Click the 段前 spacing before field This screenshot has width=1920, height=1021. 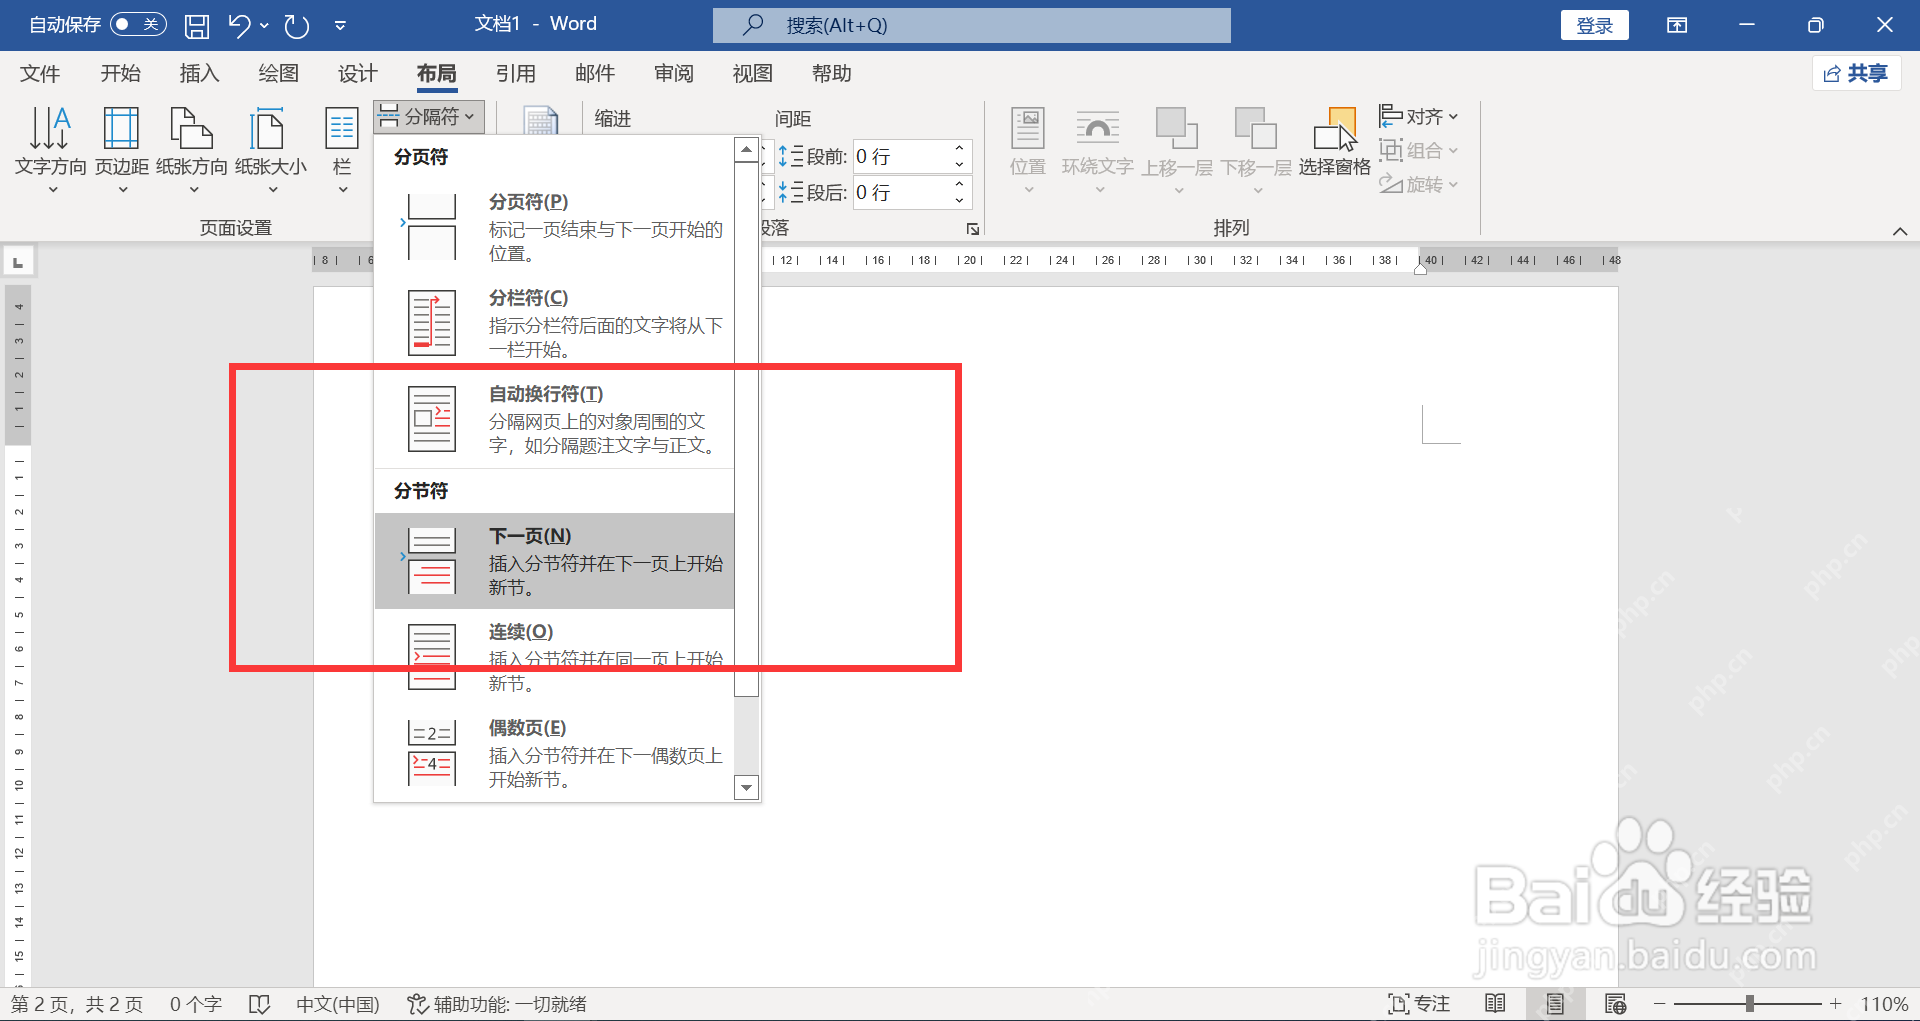[x=912, y=156]
